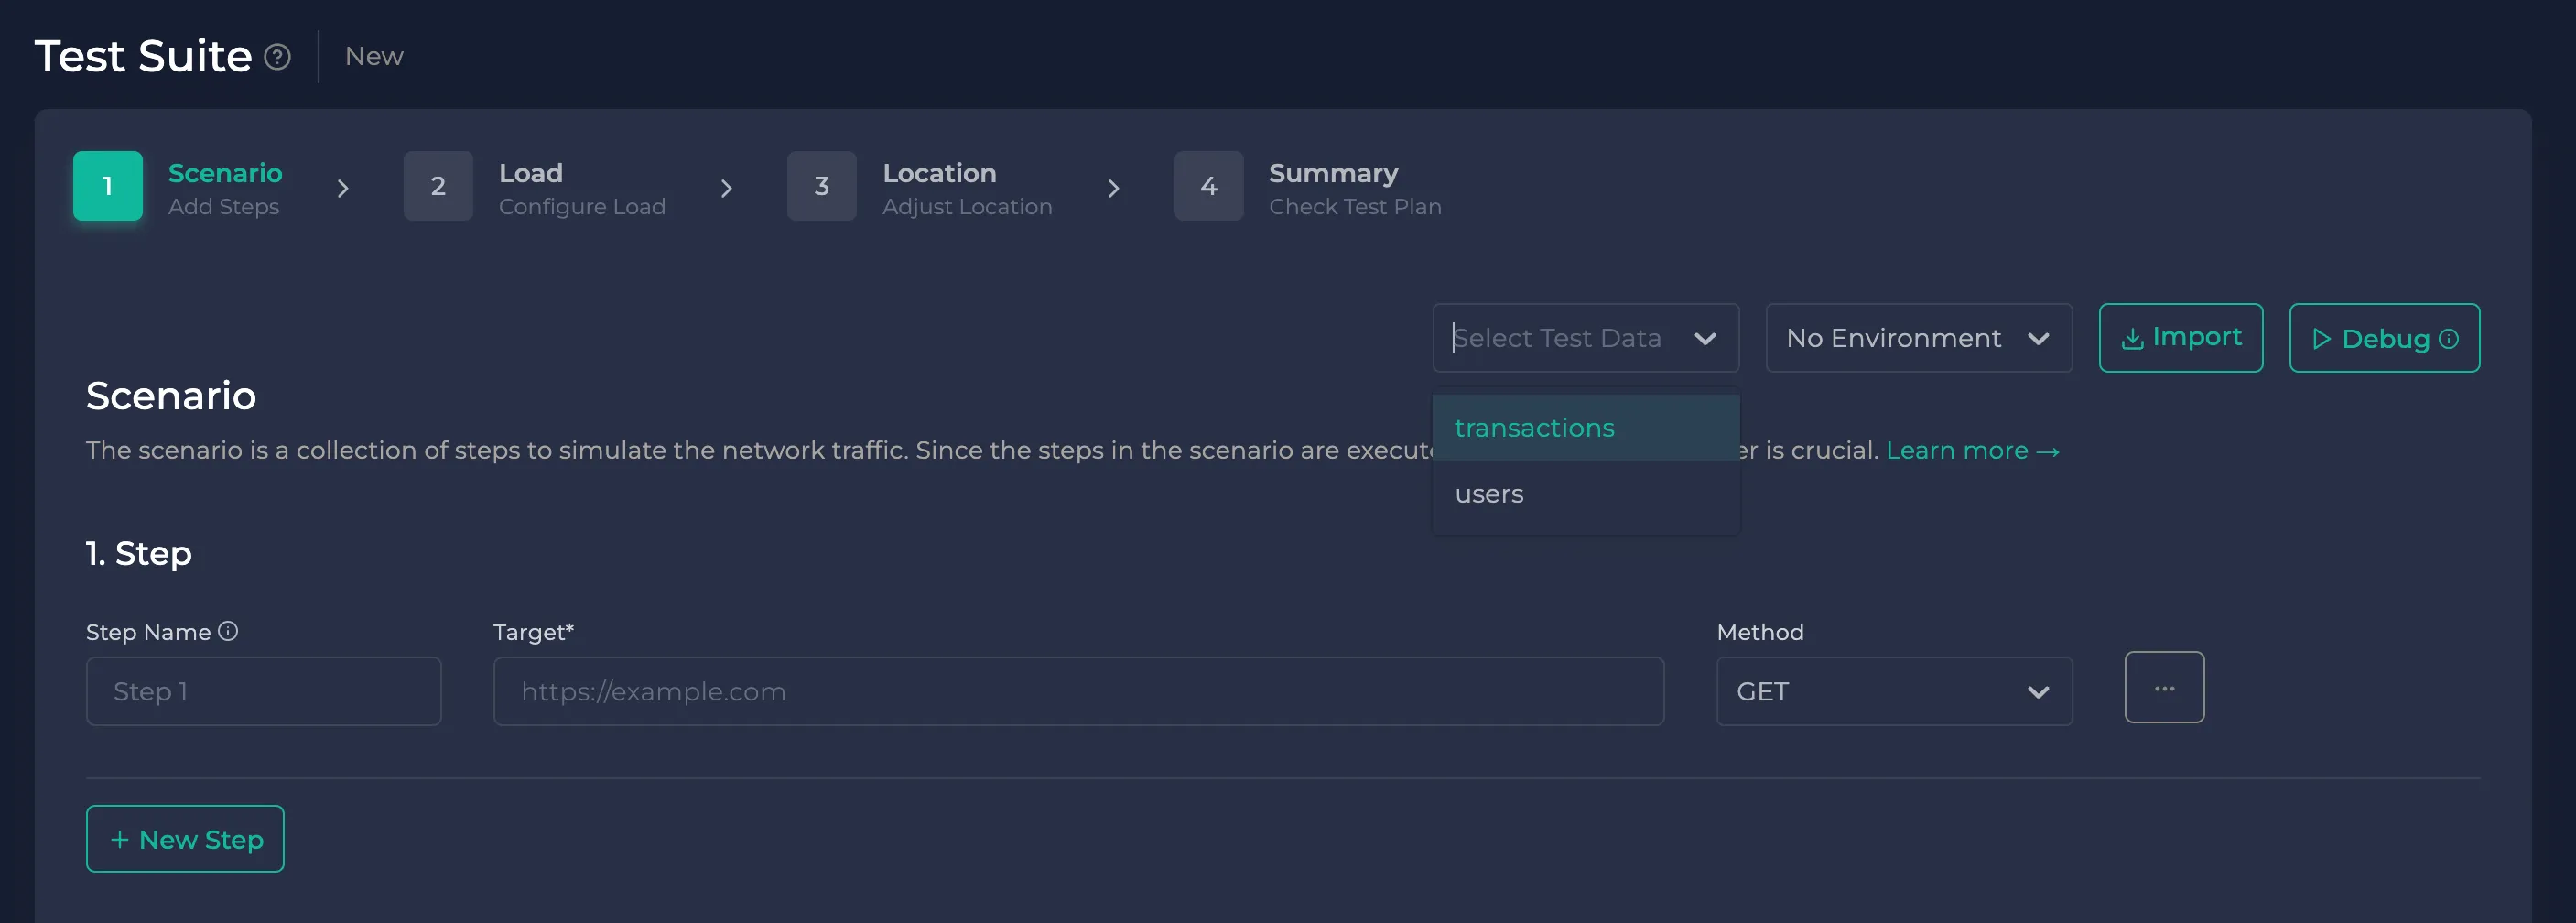Select transactions from the test data list

[1585, 428]
